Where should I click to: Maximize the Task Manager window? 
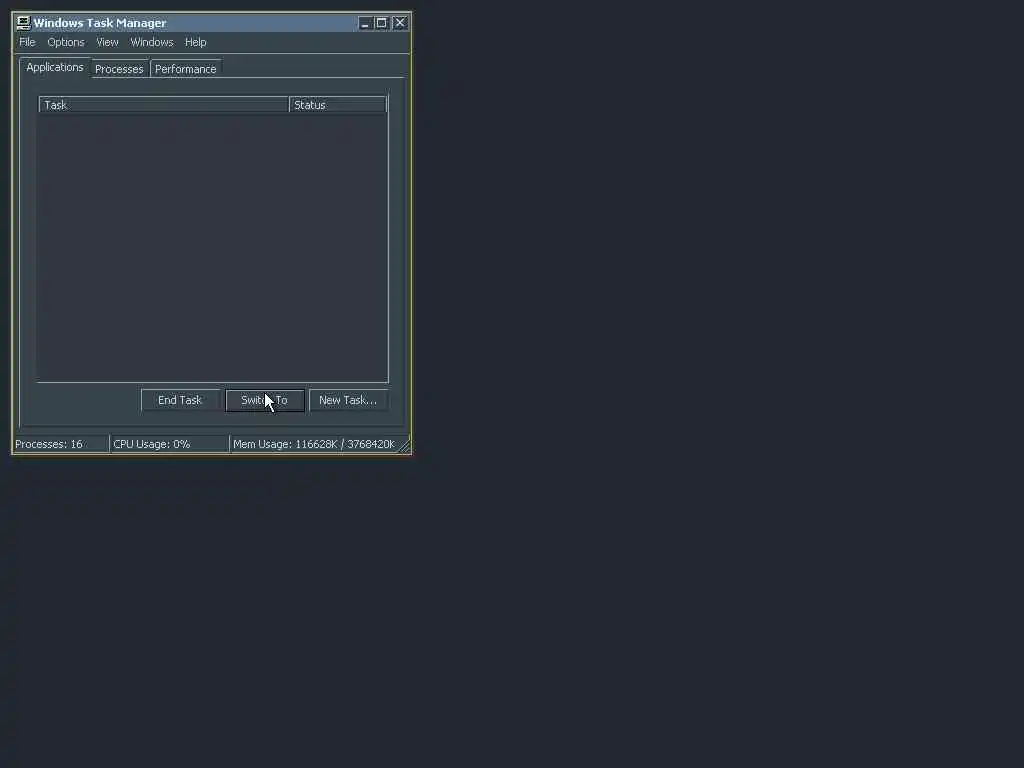382,23
